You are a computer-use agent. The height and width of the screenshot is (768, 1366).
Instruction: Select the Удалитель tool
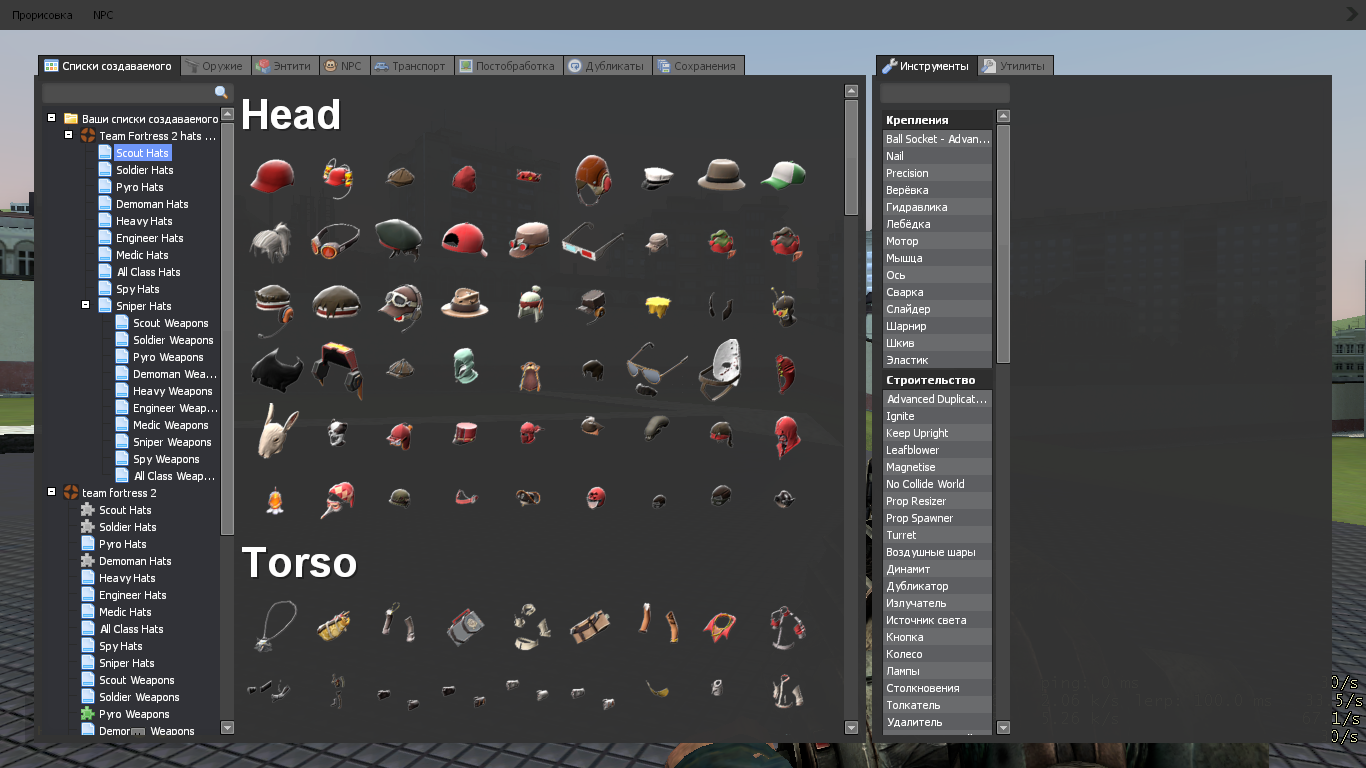(938, 722)
